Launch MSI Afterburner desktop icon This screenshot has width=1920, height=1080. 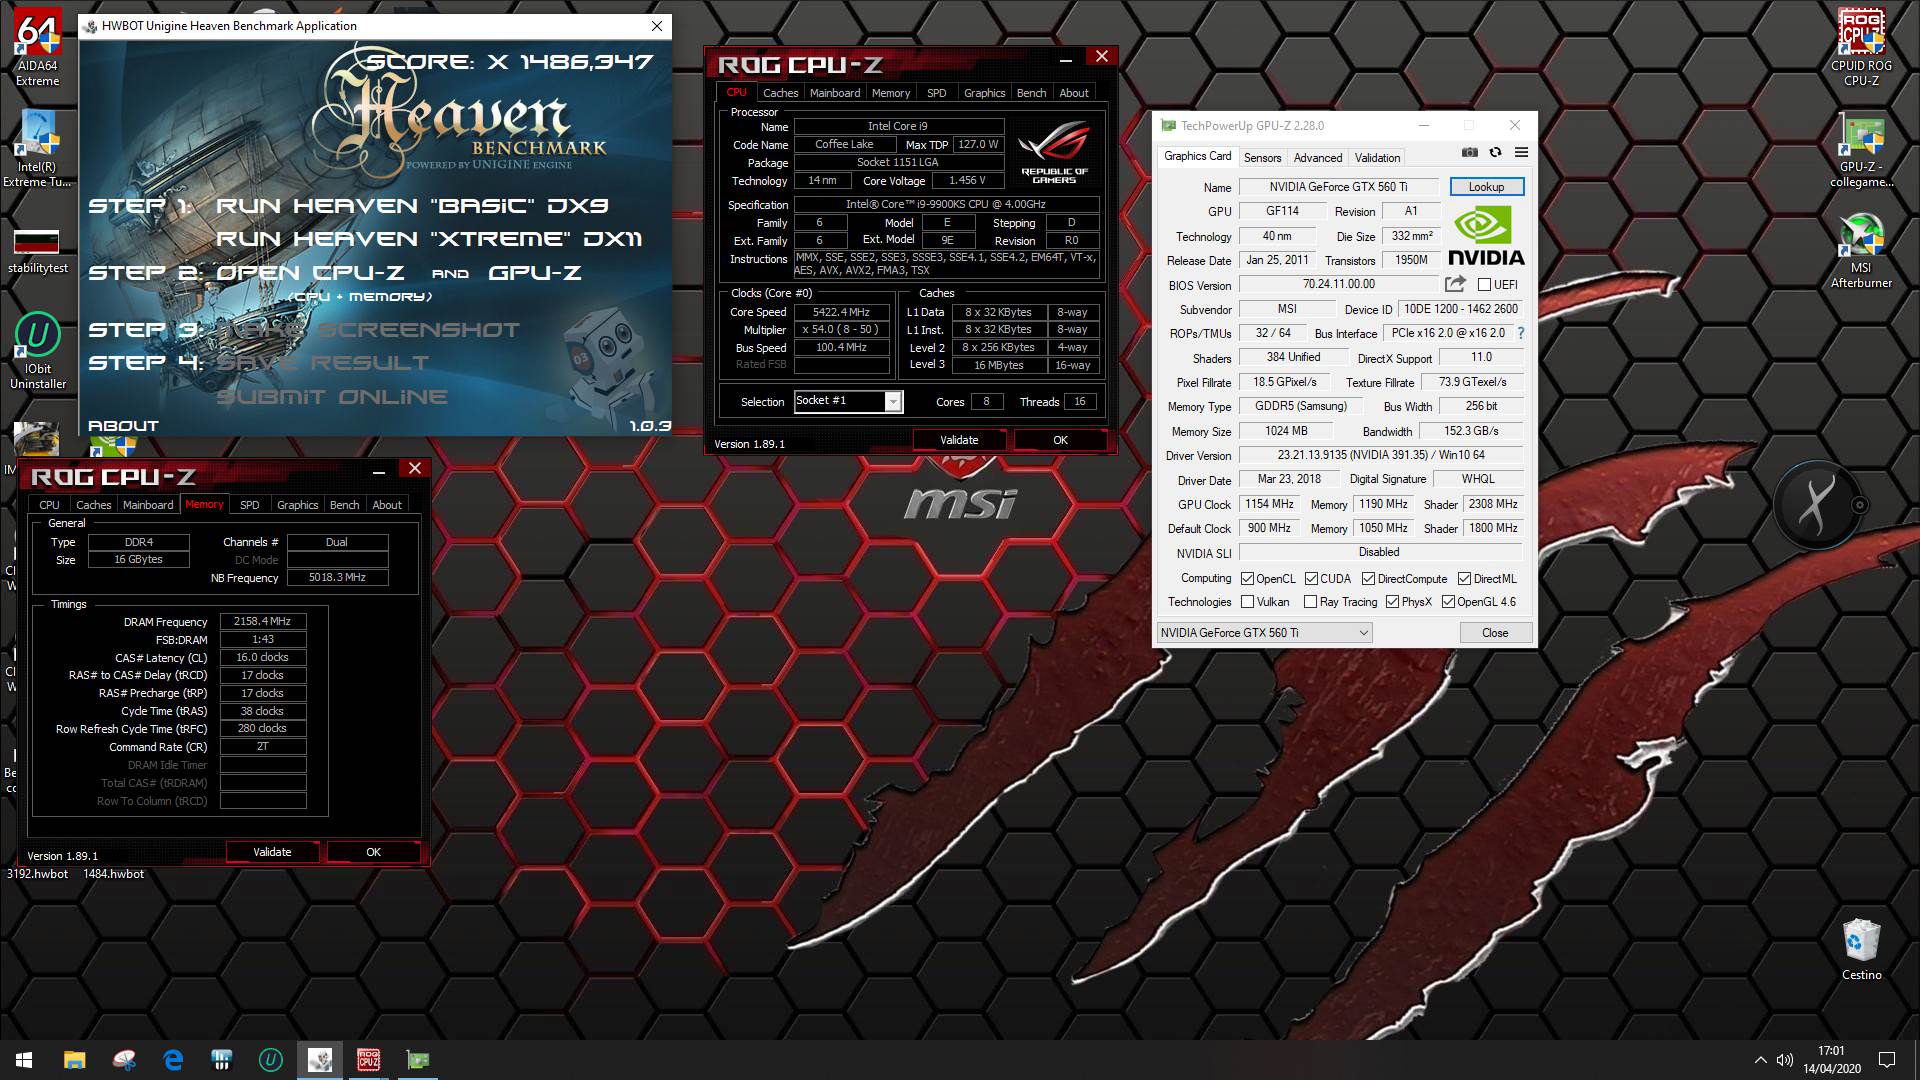click(1861, 250)
